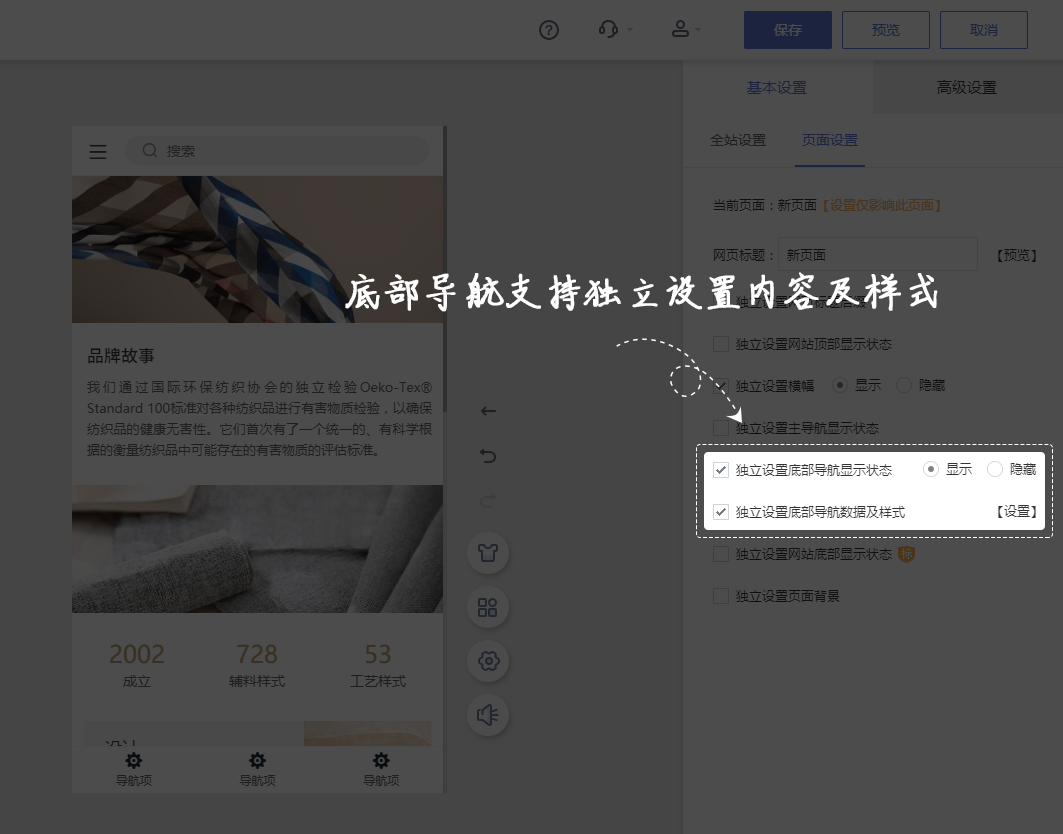Screen dimensions: 1063x834
Task: Toggle 独立设置底部导航数据及样式 checkbox
Action: (x=721, y=512)
